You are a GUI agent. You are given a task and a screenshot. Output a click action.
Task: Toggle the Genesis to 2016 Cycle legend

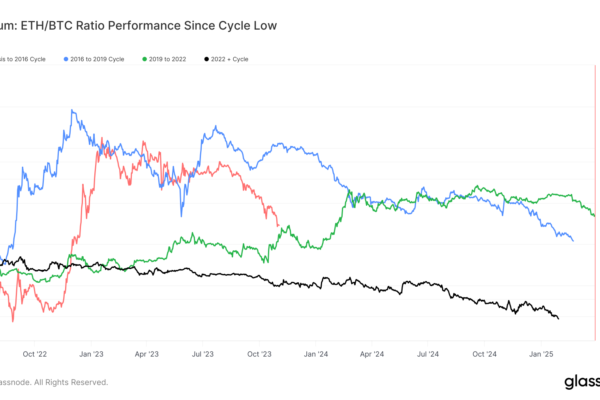(25, 60)
